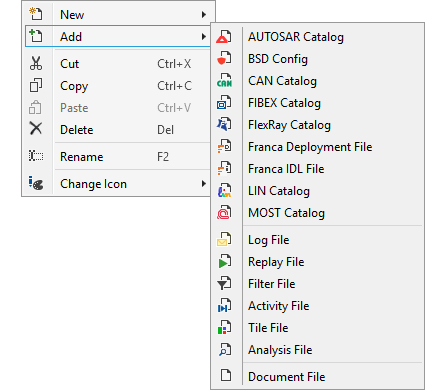Click the Analysis File magnifier icon
This screenshot has width=425, height=390.
pyautogui.click(x=225, y=350)
